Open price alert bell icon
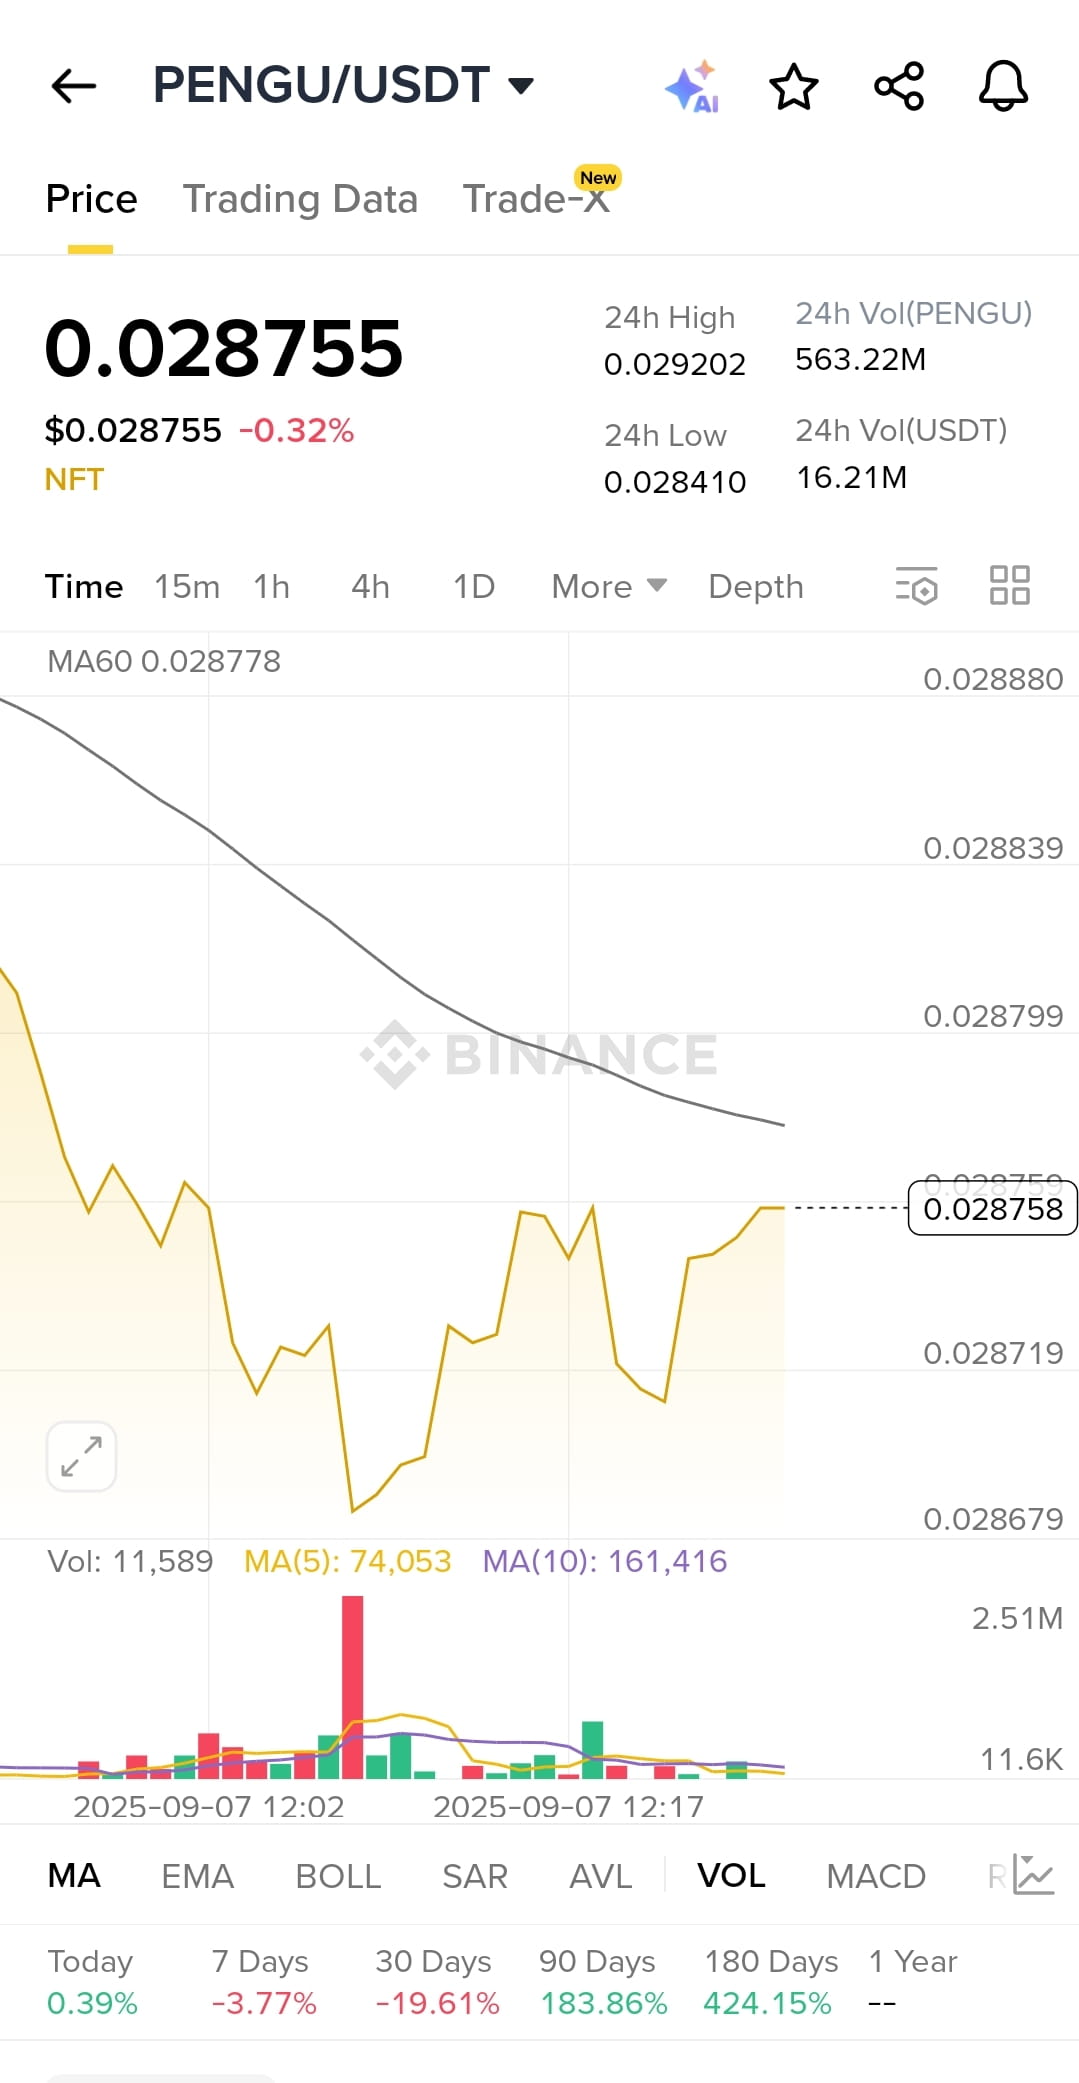This screenshot has width=1079, height=2083. [x=1003, y=86]
